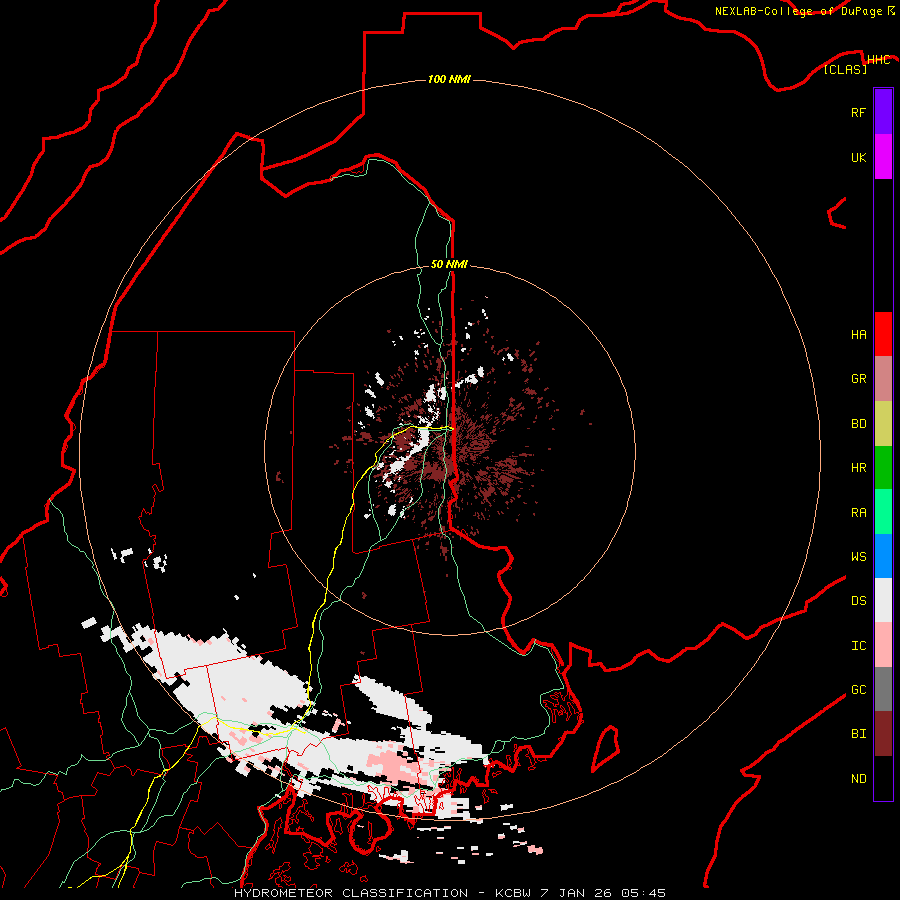This screenshot has width=900, height=900.
Task: Click the RF purple legend swatch
Action: [x=883, y=111]
